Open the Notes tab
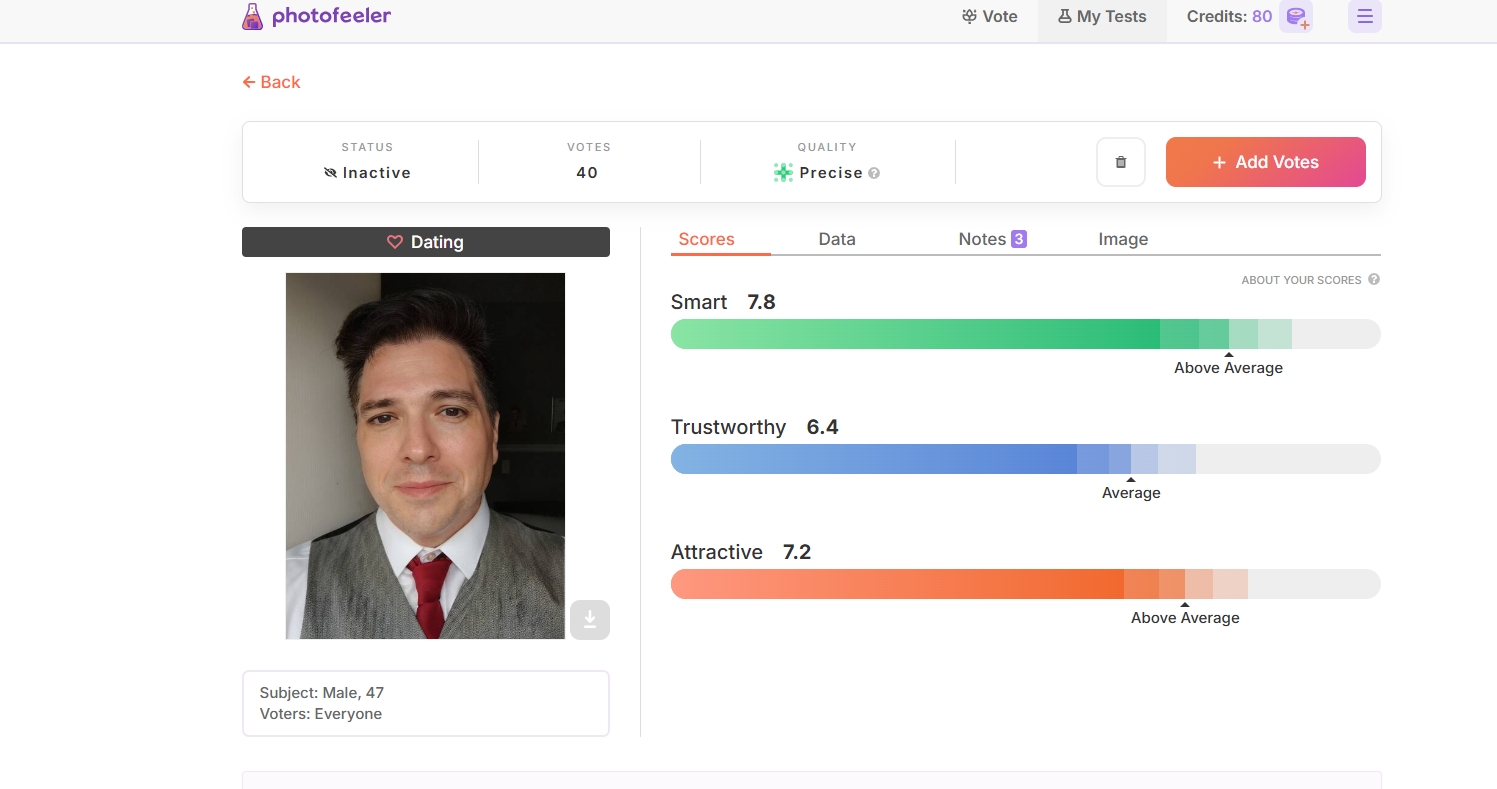This screenshot has height=789, width=1497. pyautogui.click(x=992, y=239)
